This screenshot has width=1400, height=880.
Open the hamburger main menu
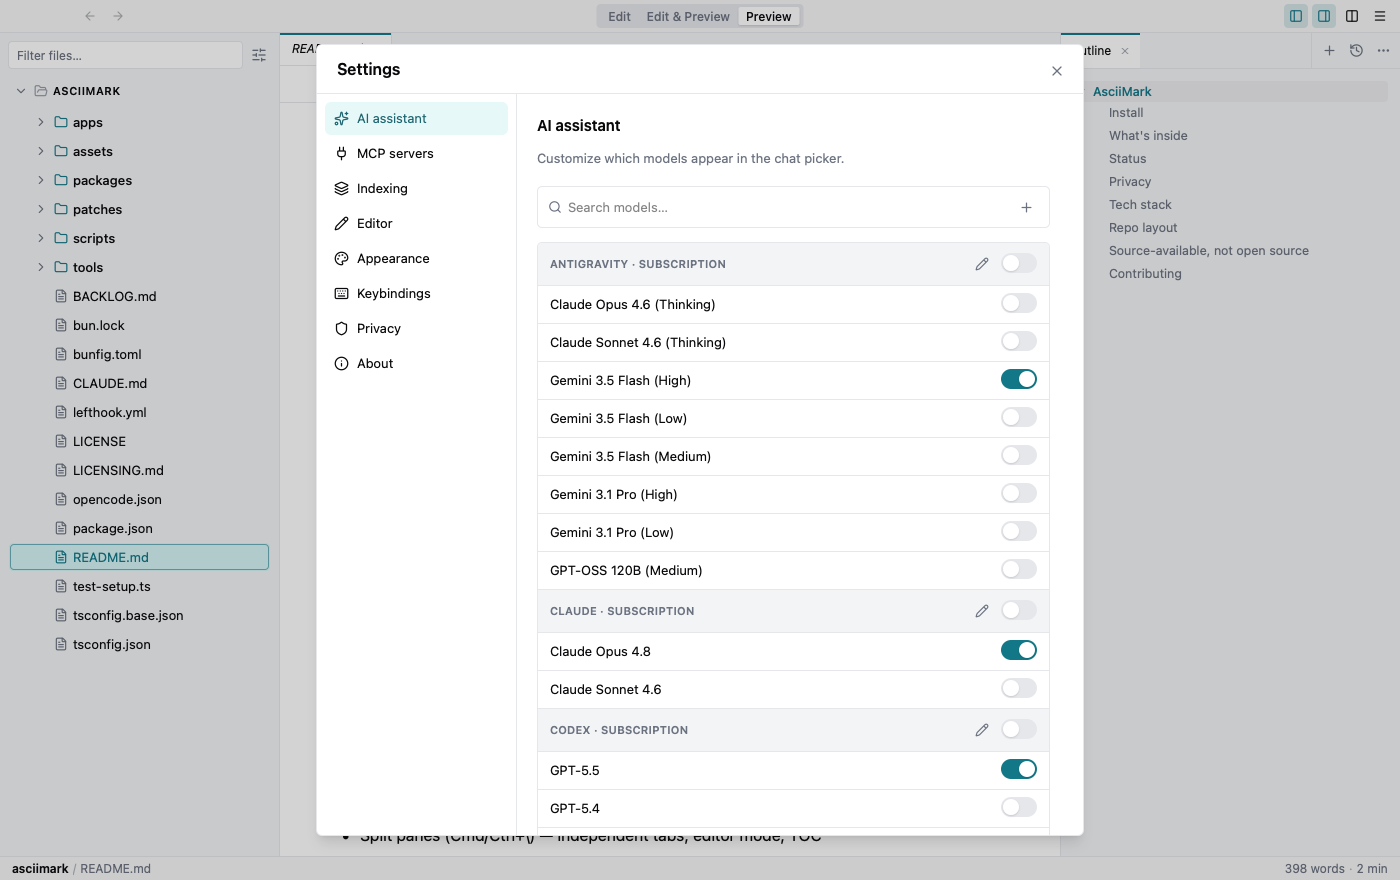click(x=1380, y=16)
